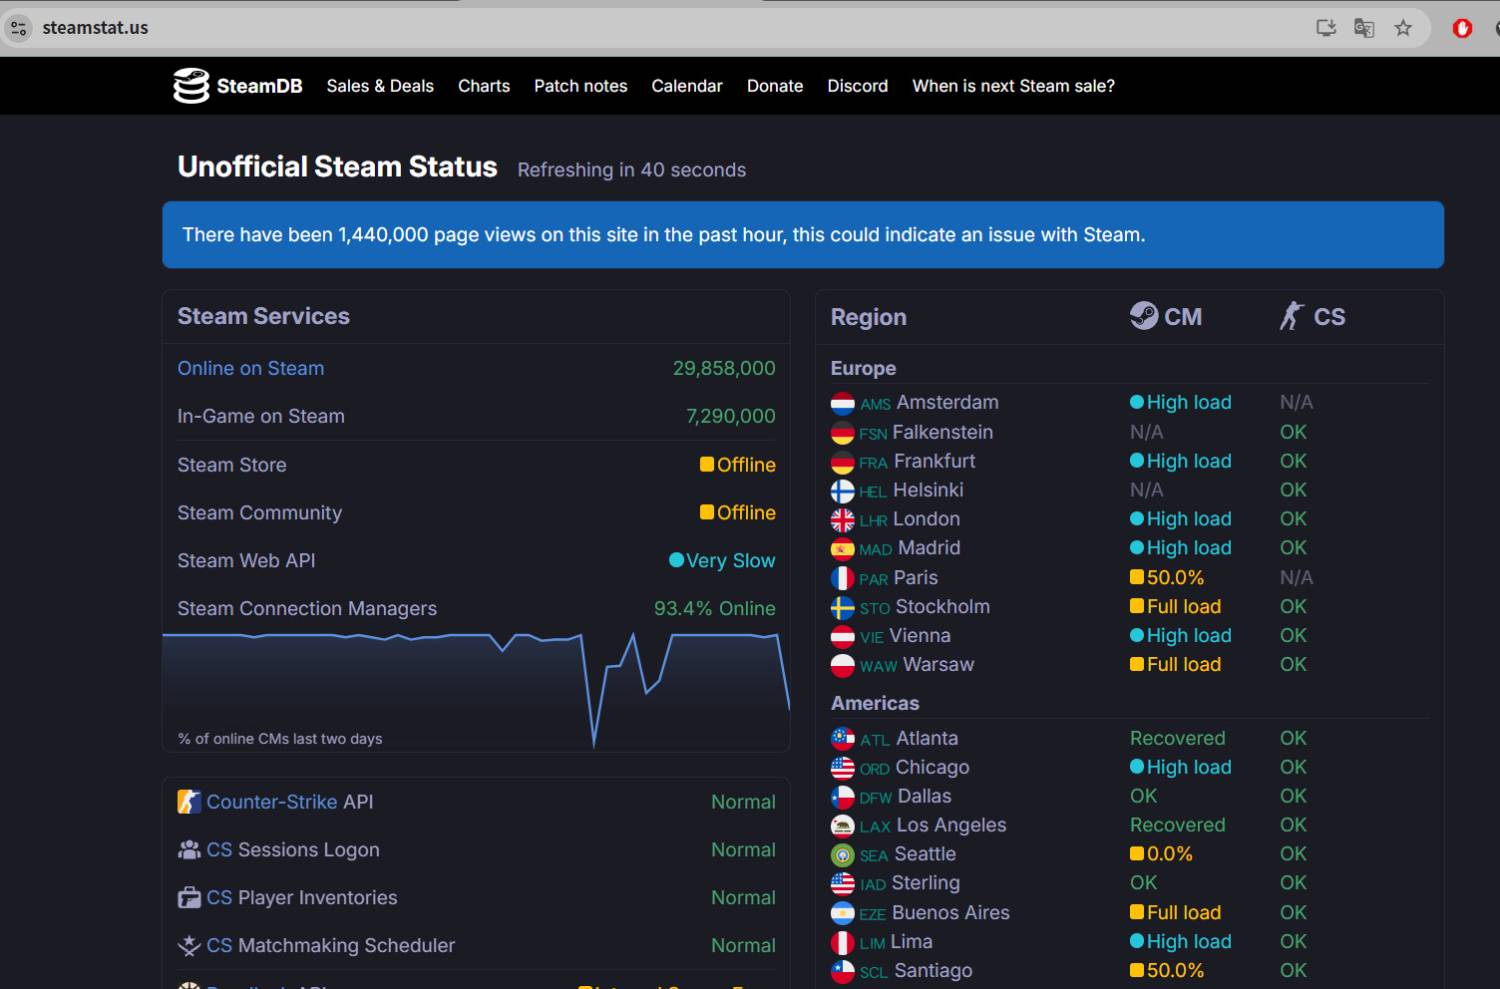Open Sales & Deals menu
This screenshot has height=989, width=1500.
(x=380, y=86)
